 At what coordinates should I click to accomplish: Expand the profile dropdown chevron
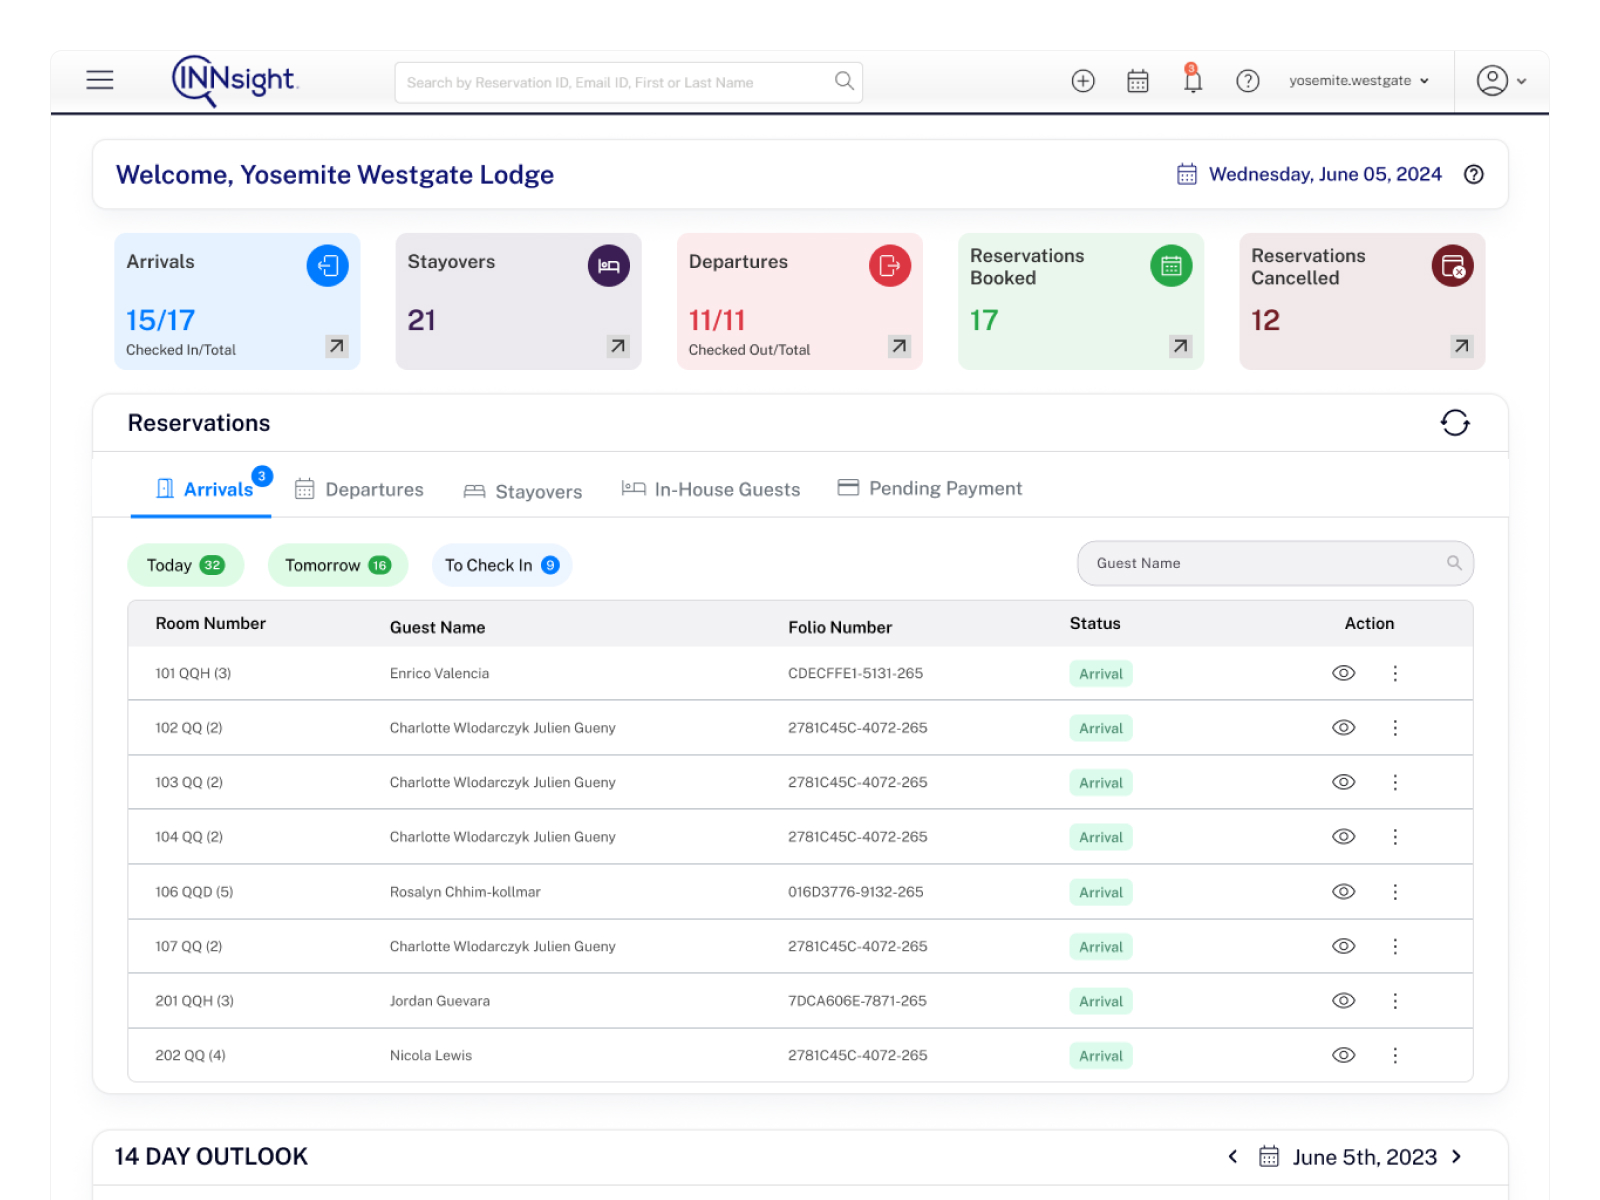[x=1522, y=81]
